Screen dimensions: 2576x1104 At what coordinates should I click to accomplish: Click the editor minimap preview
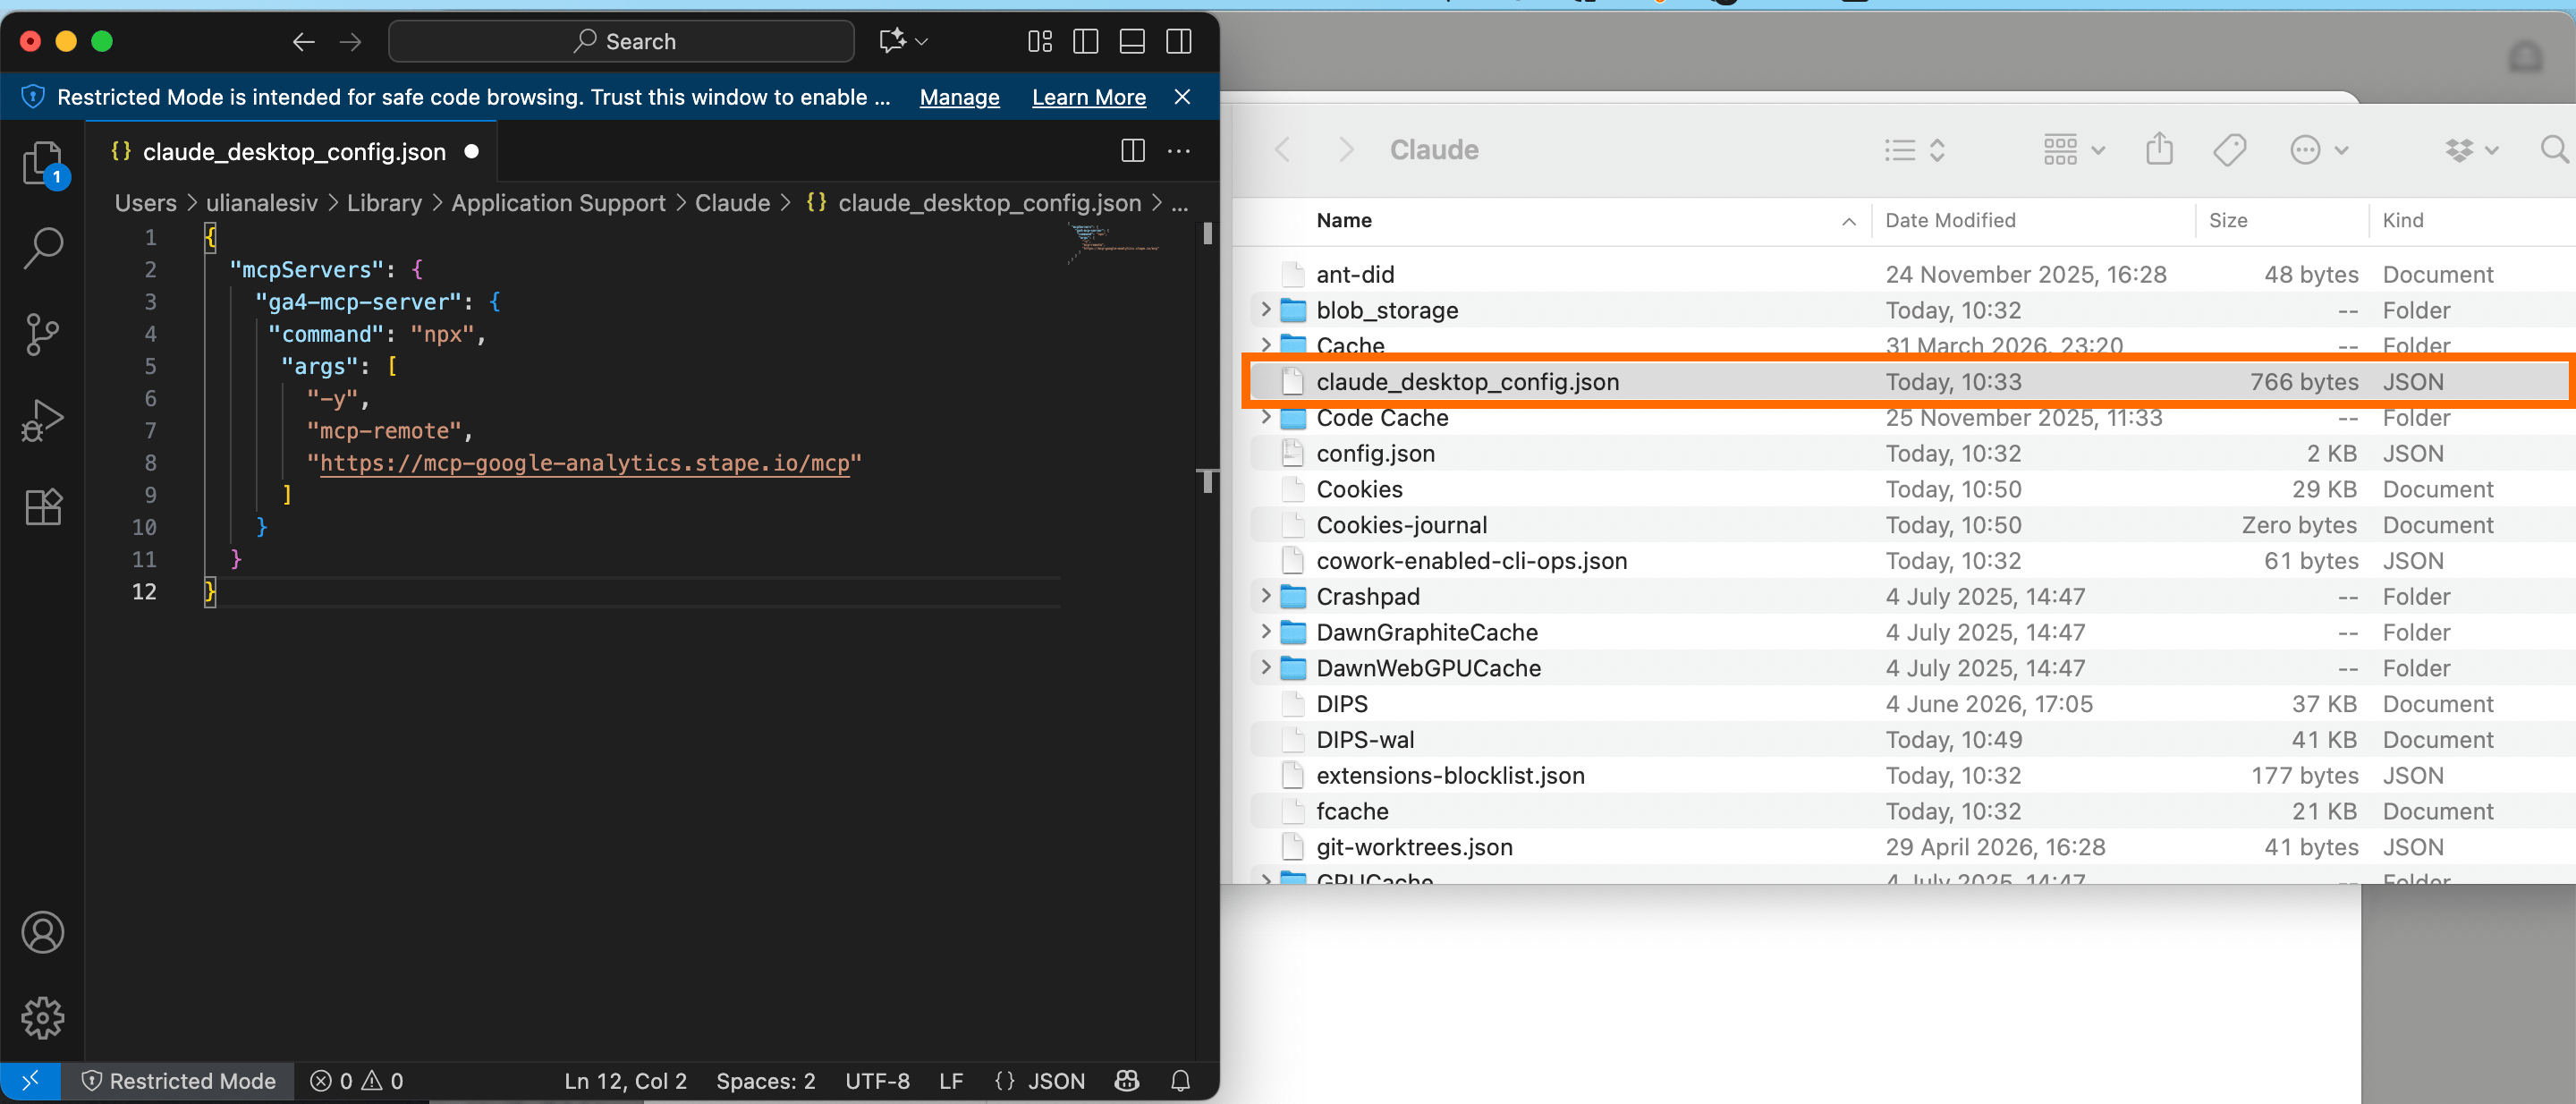(1115, 243)
